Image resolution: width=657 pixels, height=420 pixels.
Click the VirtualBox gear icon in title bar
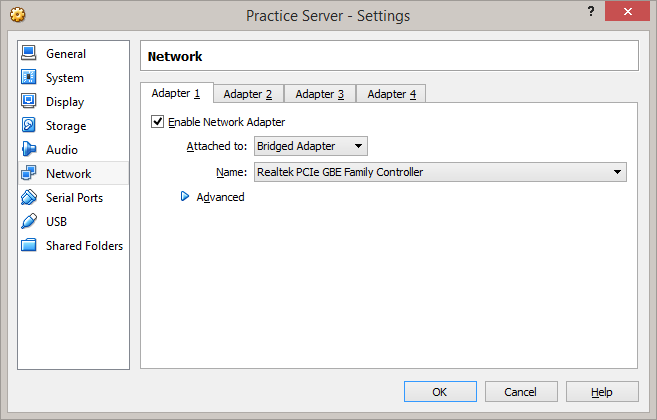[17, 15]
